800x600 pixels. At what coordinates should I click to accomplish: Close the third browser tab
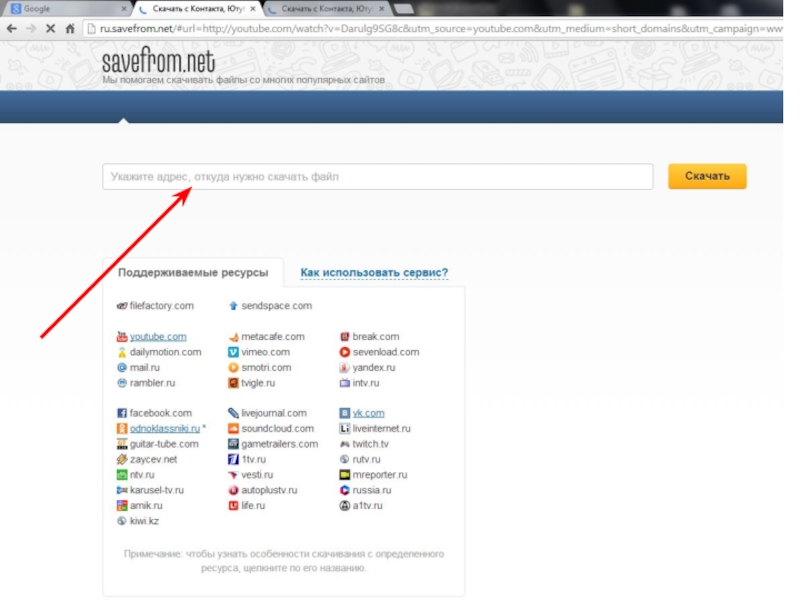382,9
